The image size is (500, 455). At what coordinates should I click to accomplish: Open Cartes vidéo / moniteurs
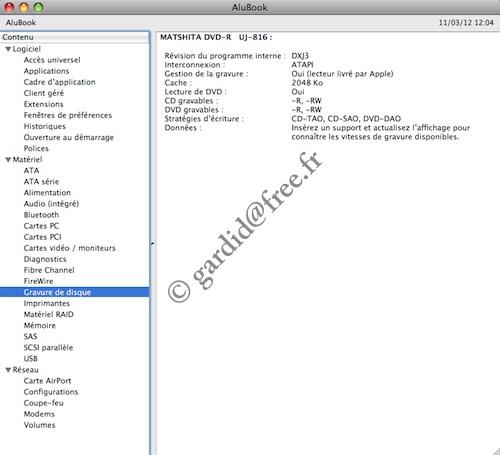70,248
